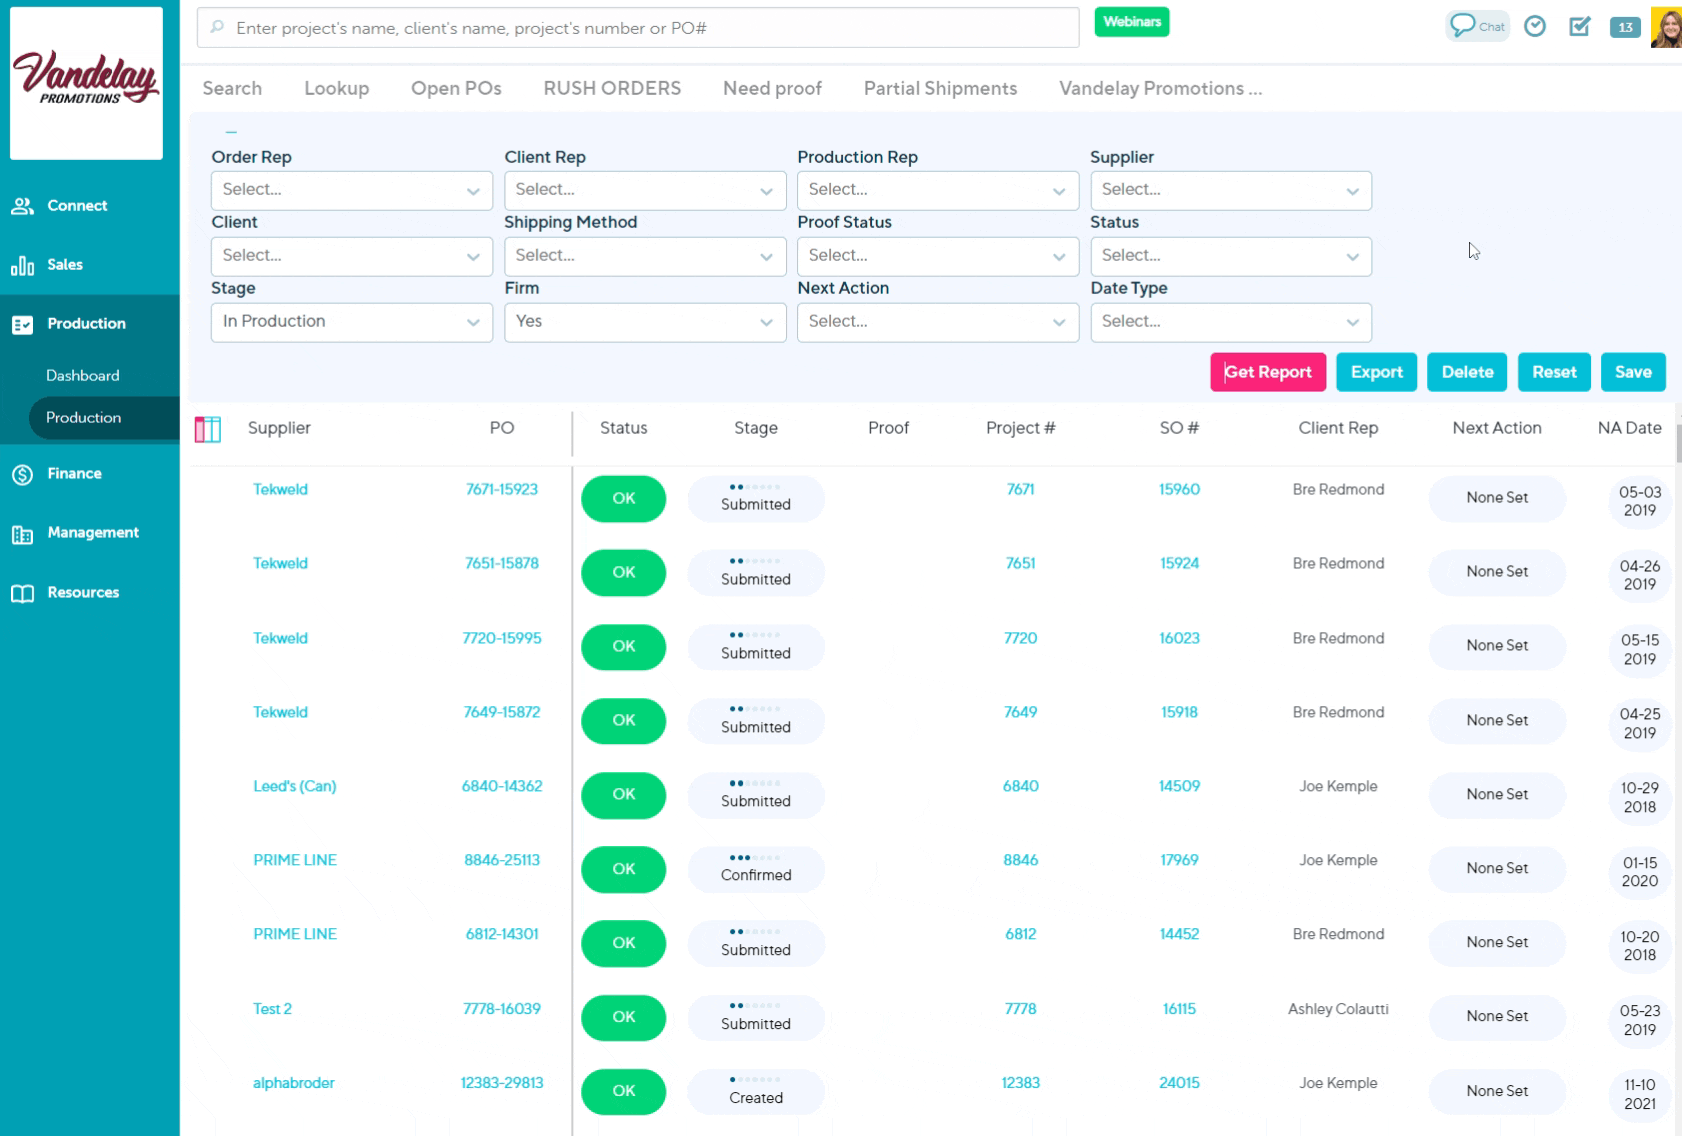Open PO link 7671-15923

(x=502, y=490)
